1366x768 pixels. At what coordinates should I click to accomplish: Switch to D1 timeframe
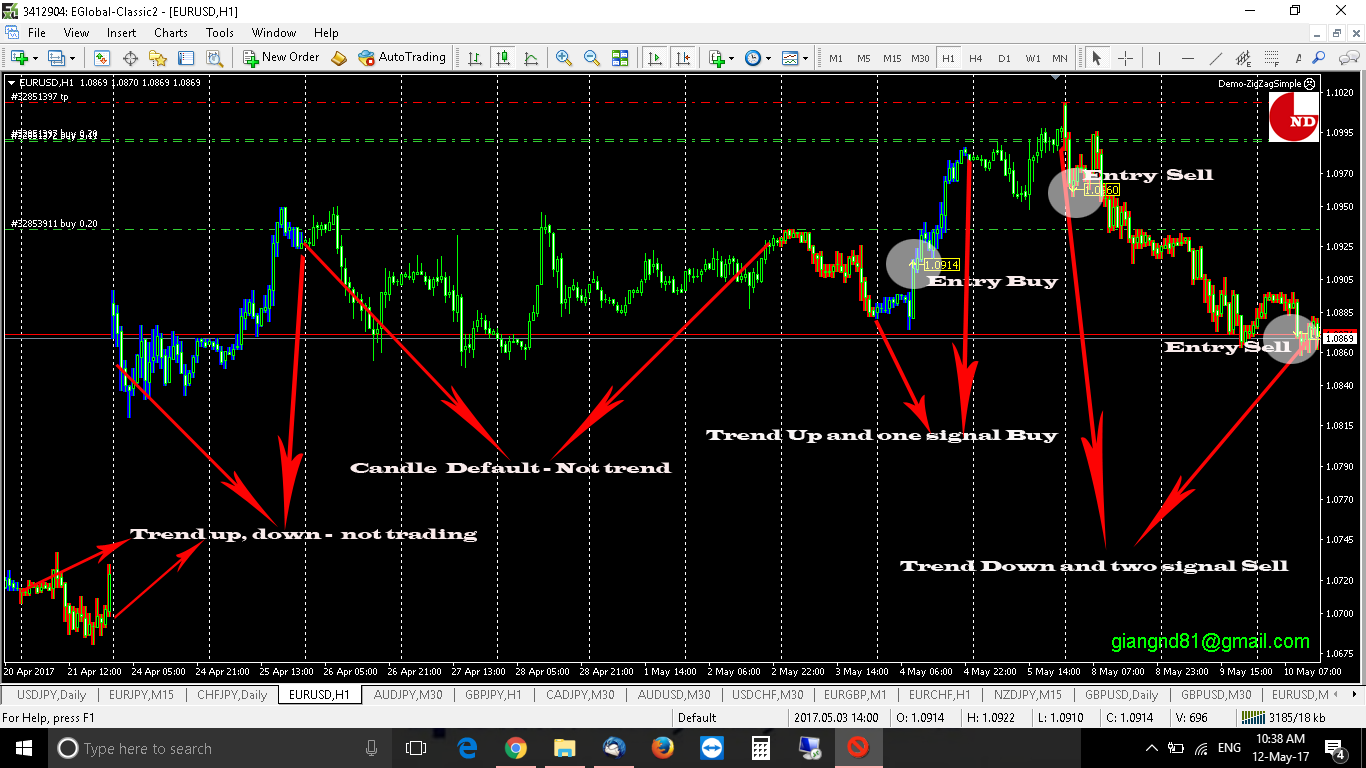pyautogui.click(x=1004, y=58)
